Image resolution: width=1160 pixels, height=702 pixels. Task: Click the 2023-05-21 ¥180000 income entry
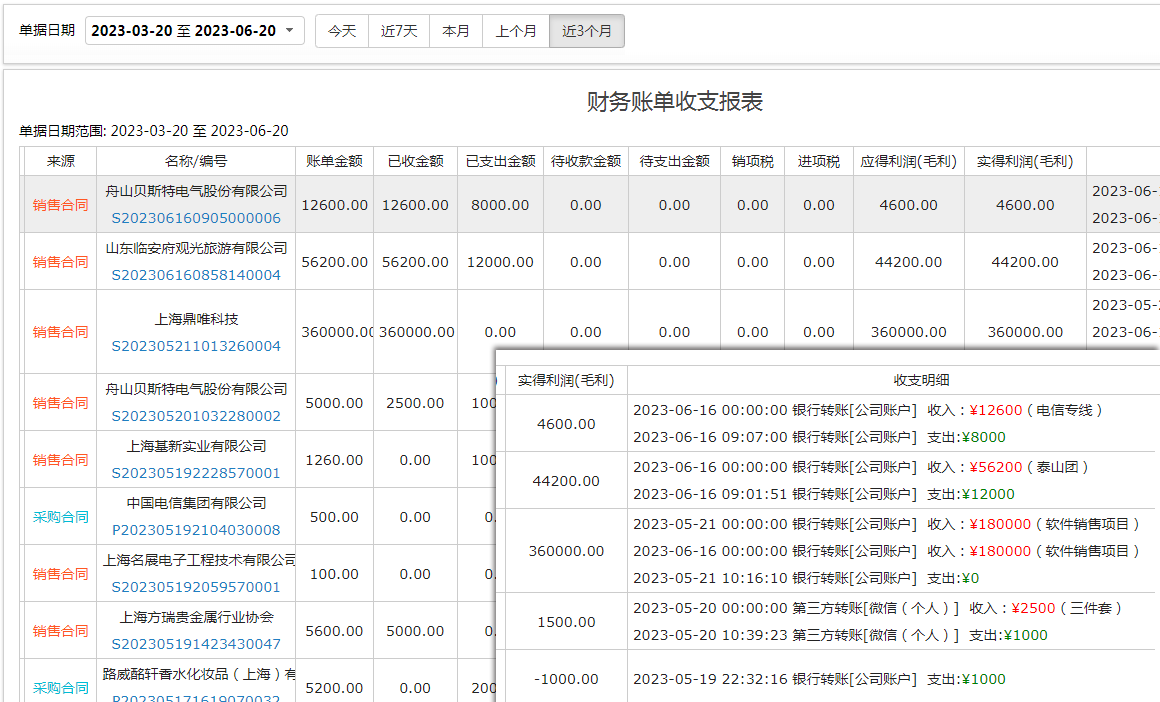(1000, 524)
